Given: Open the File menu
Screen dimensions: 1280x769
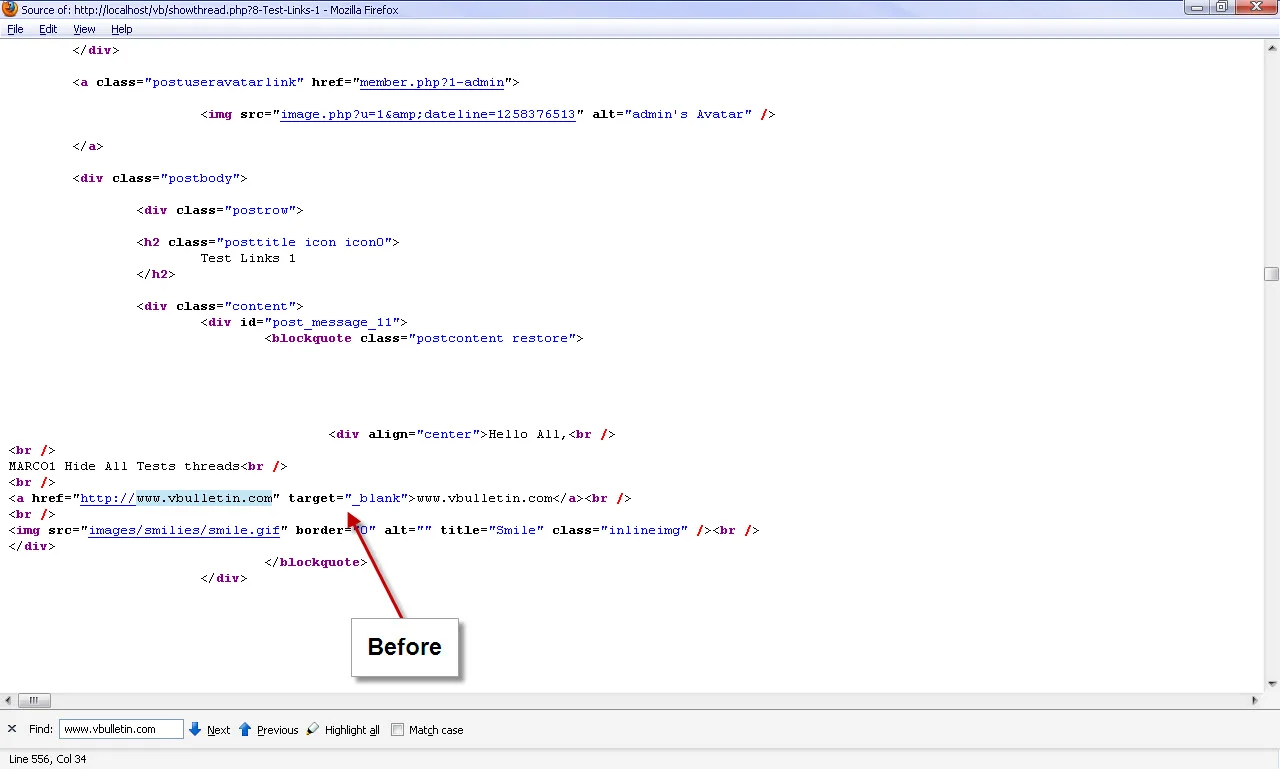Looking at the screenshot, I should point(15,30).
